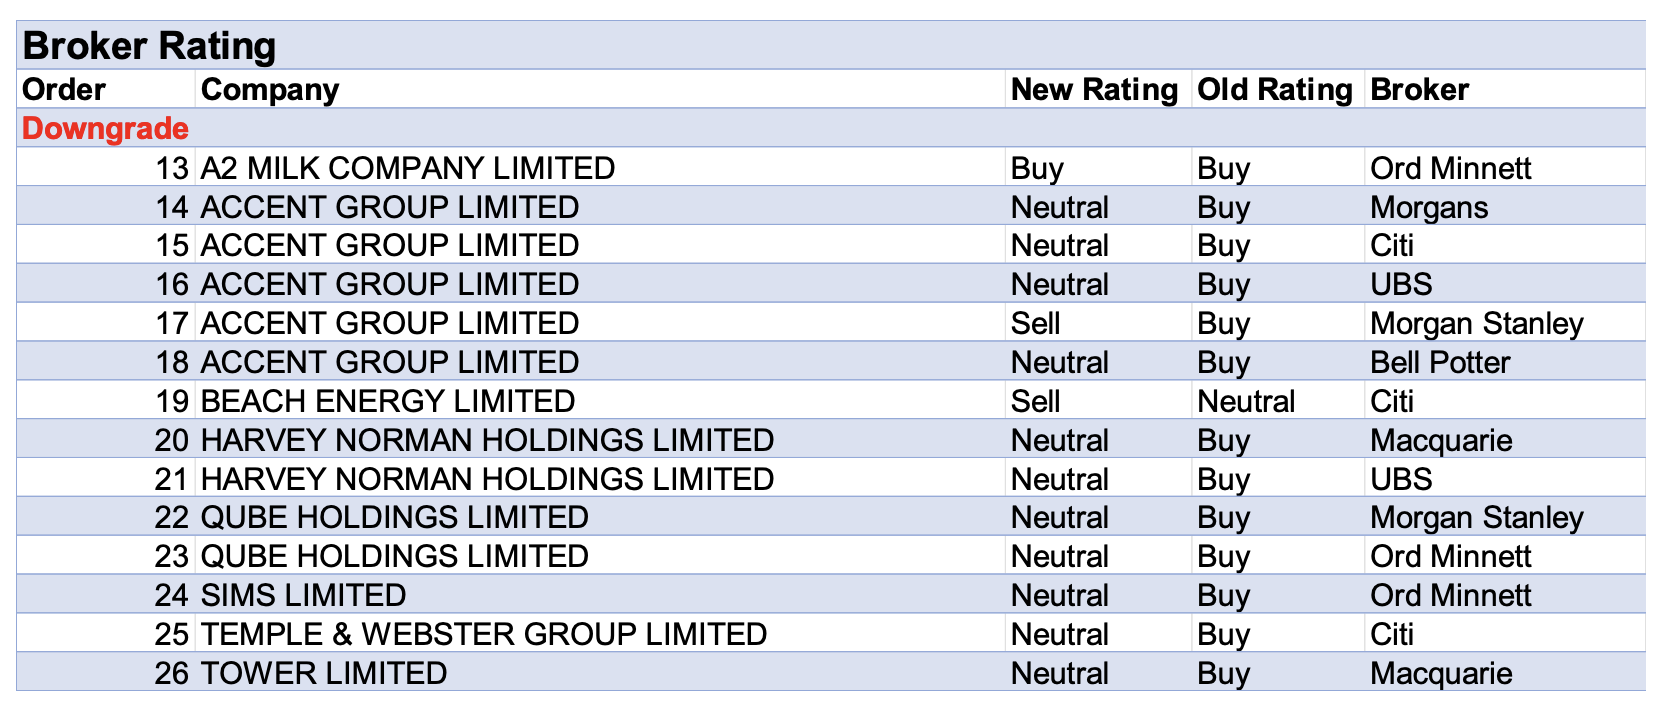1656x706 pixels.
Task: Select the Broker column header
Action: [x=1419, y=90]
